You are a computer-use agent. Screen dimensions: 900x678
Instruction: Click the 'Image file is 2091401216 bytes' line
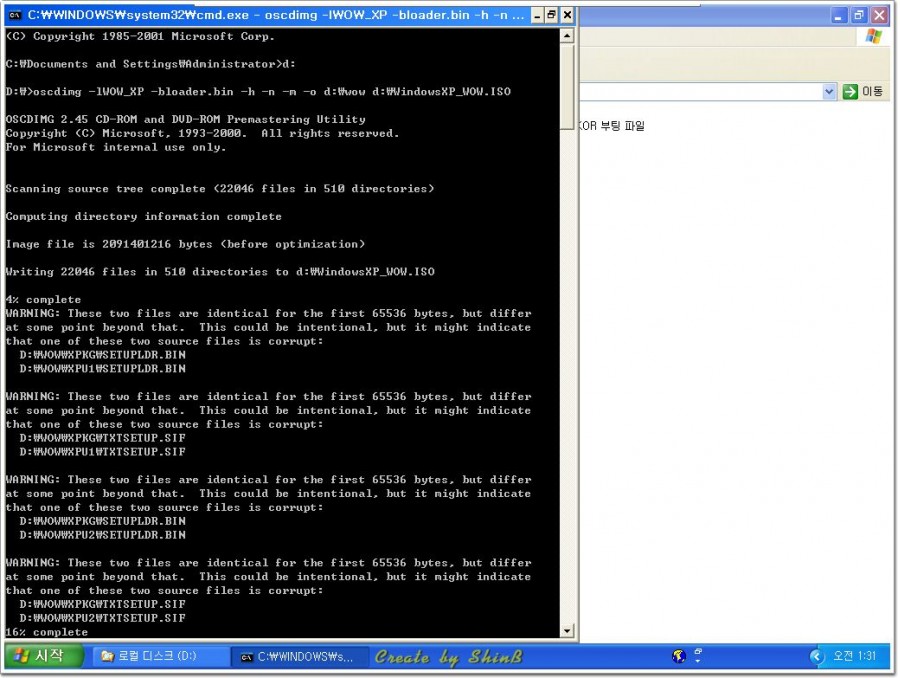pyautogui.click(x=185, y=245)
